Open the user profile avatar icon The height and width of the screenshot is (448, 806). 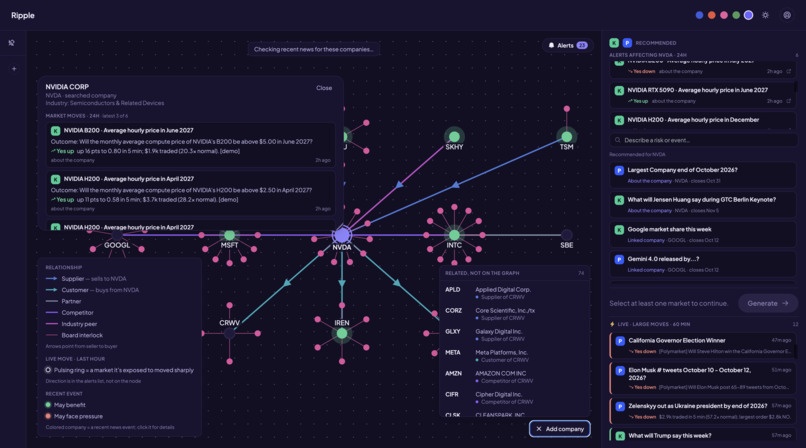coord(787,15)
